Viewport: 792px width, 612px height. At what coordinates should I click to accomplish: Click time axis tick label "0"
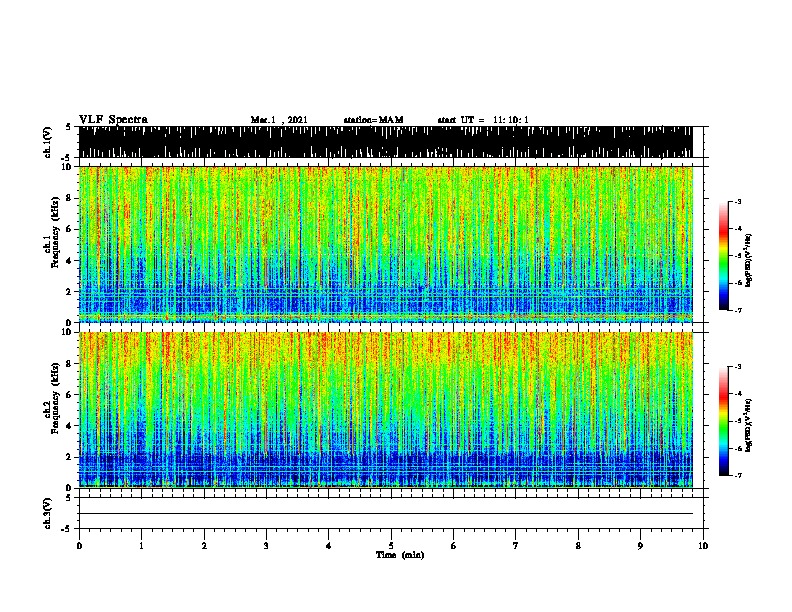(x=79, y=546)
